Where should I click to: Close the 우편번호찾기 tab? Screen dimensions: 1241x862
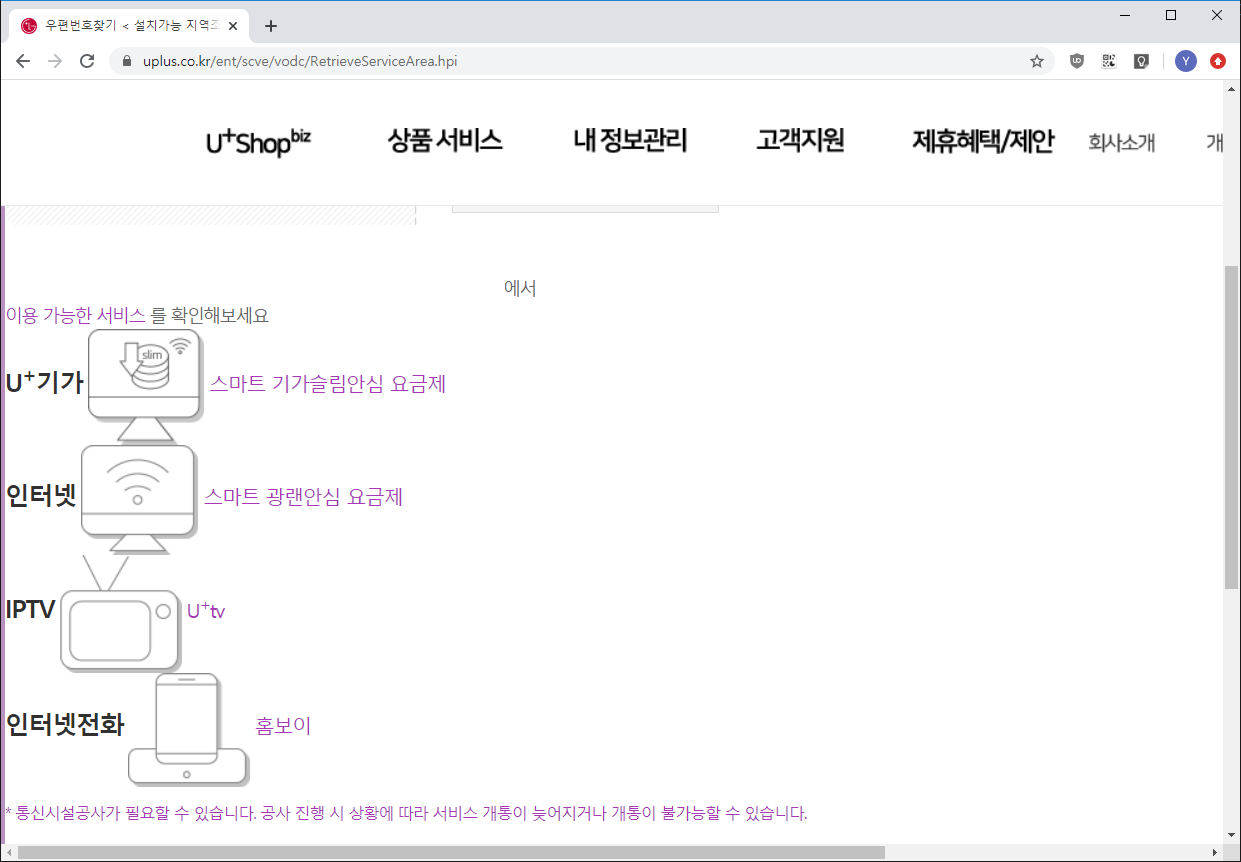coord(235,26)
